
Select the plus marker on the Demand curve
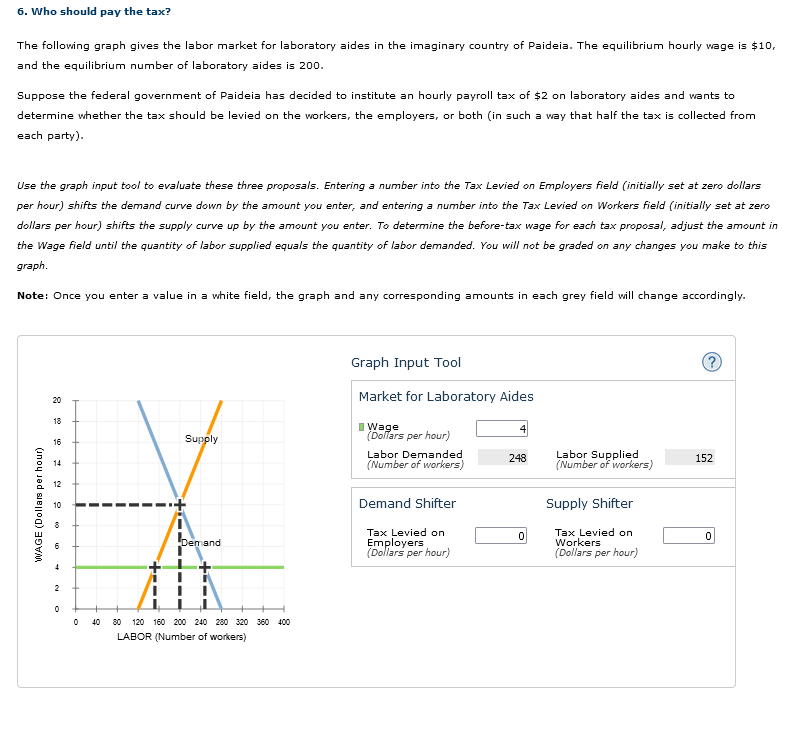coord(205,567)
